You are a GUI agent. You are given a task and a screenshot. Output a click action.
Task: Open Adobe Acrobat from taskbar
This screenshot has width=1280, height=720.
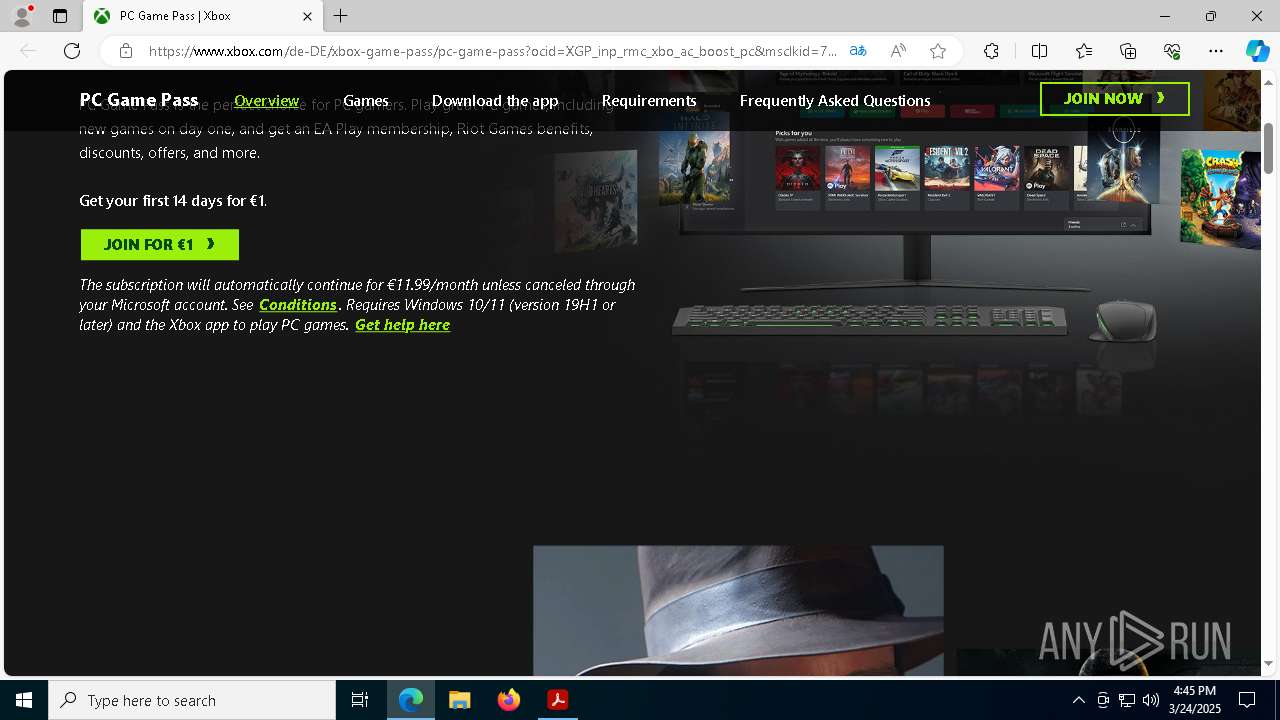558,700
